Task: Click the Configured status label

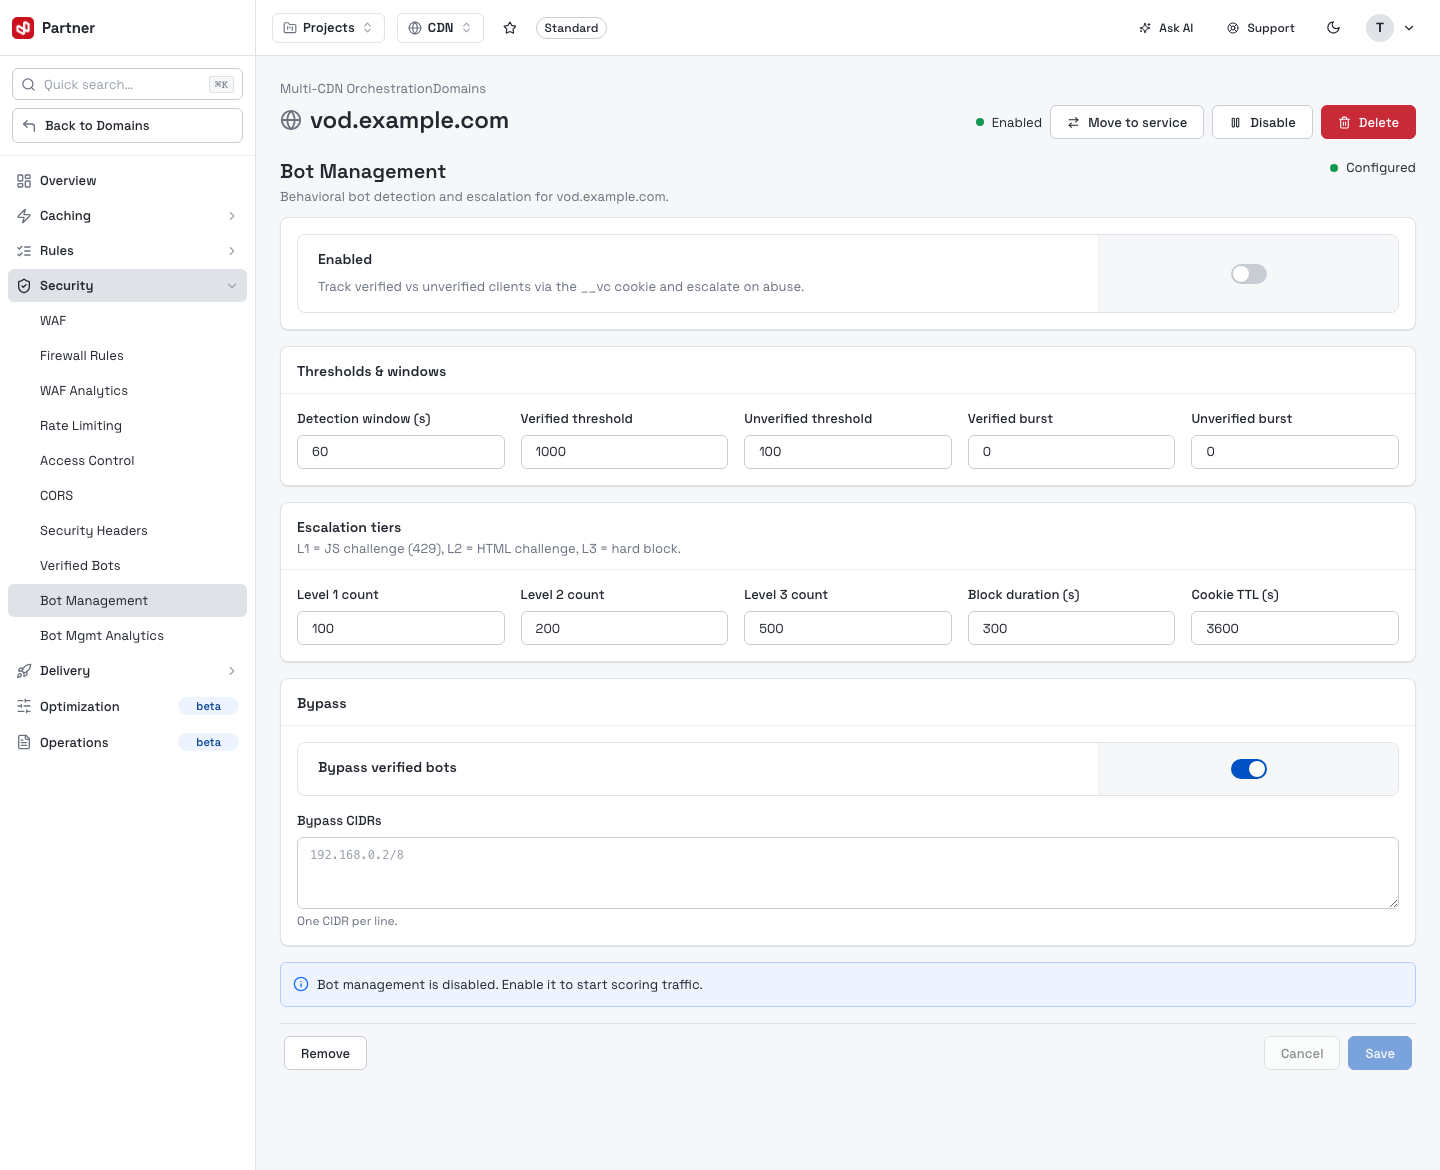Action: (x=1380, y=168)
